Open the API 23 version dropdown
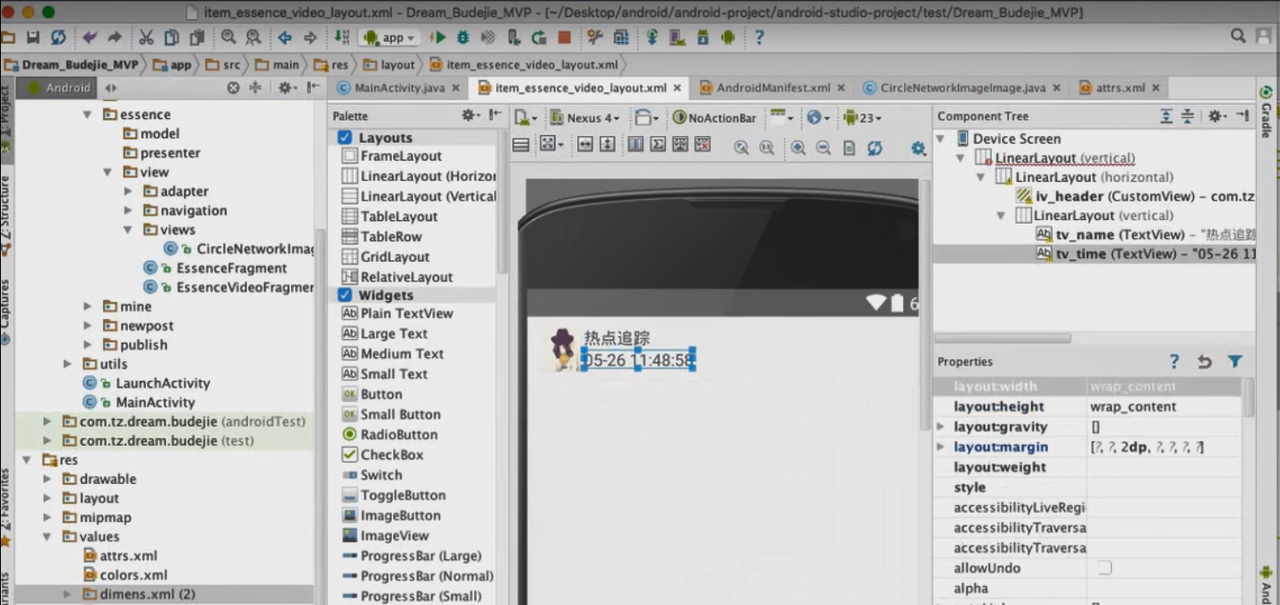The height and width of the screenshot is (605, 1280). click(x=866, y=118)
